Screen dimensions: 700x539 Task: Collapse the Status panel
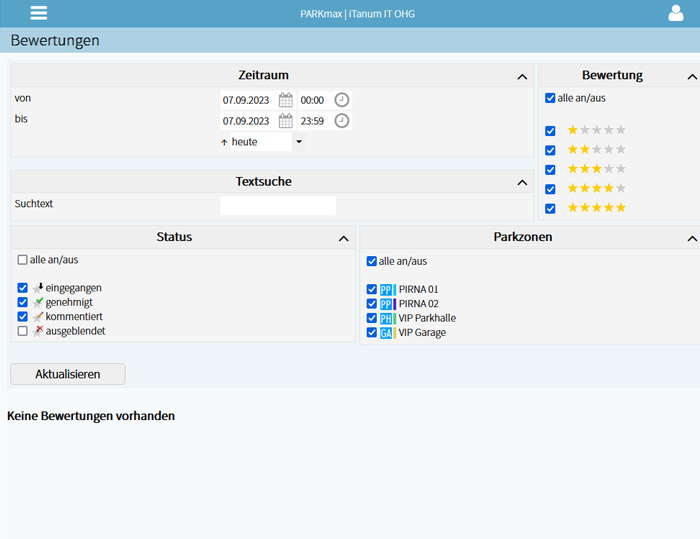(343, 238)
